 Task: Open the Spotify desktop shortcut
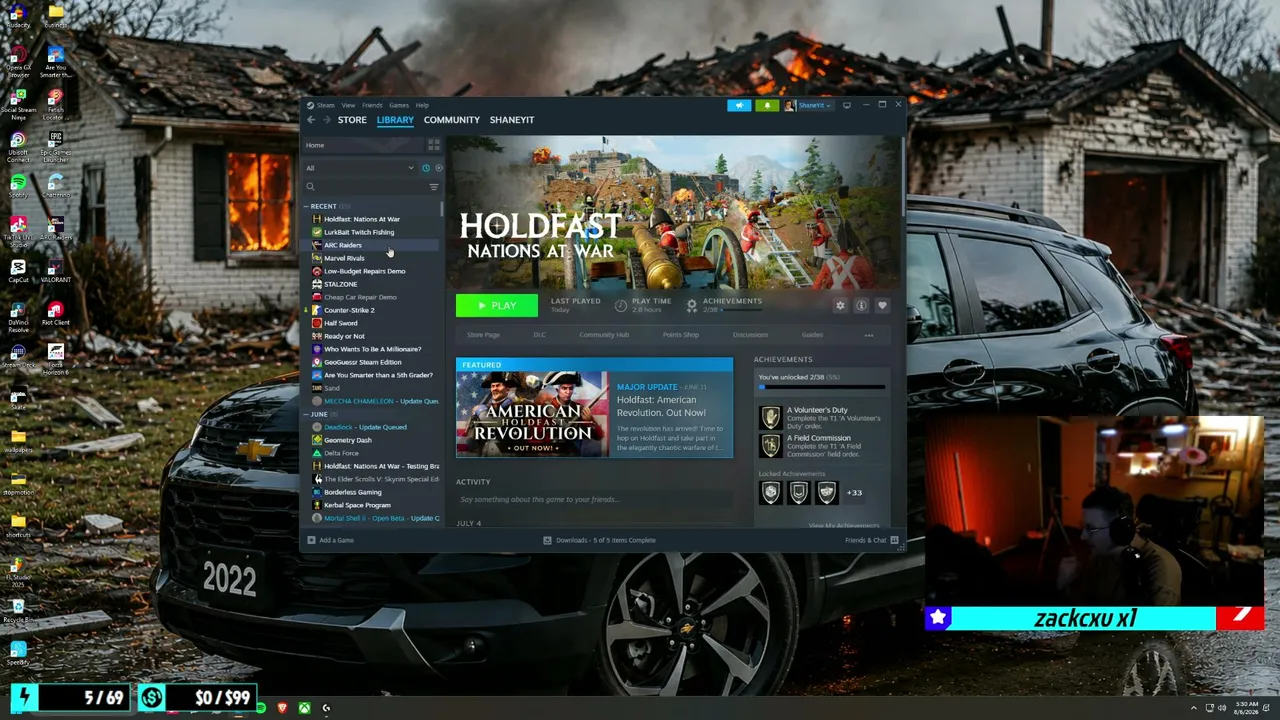(18, 185)
